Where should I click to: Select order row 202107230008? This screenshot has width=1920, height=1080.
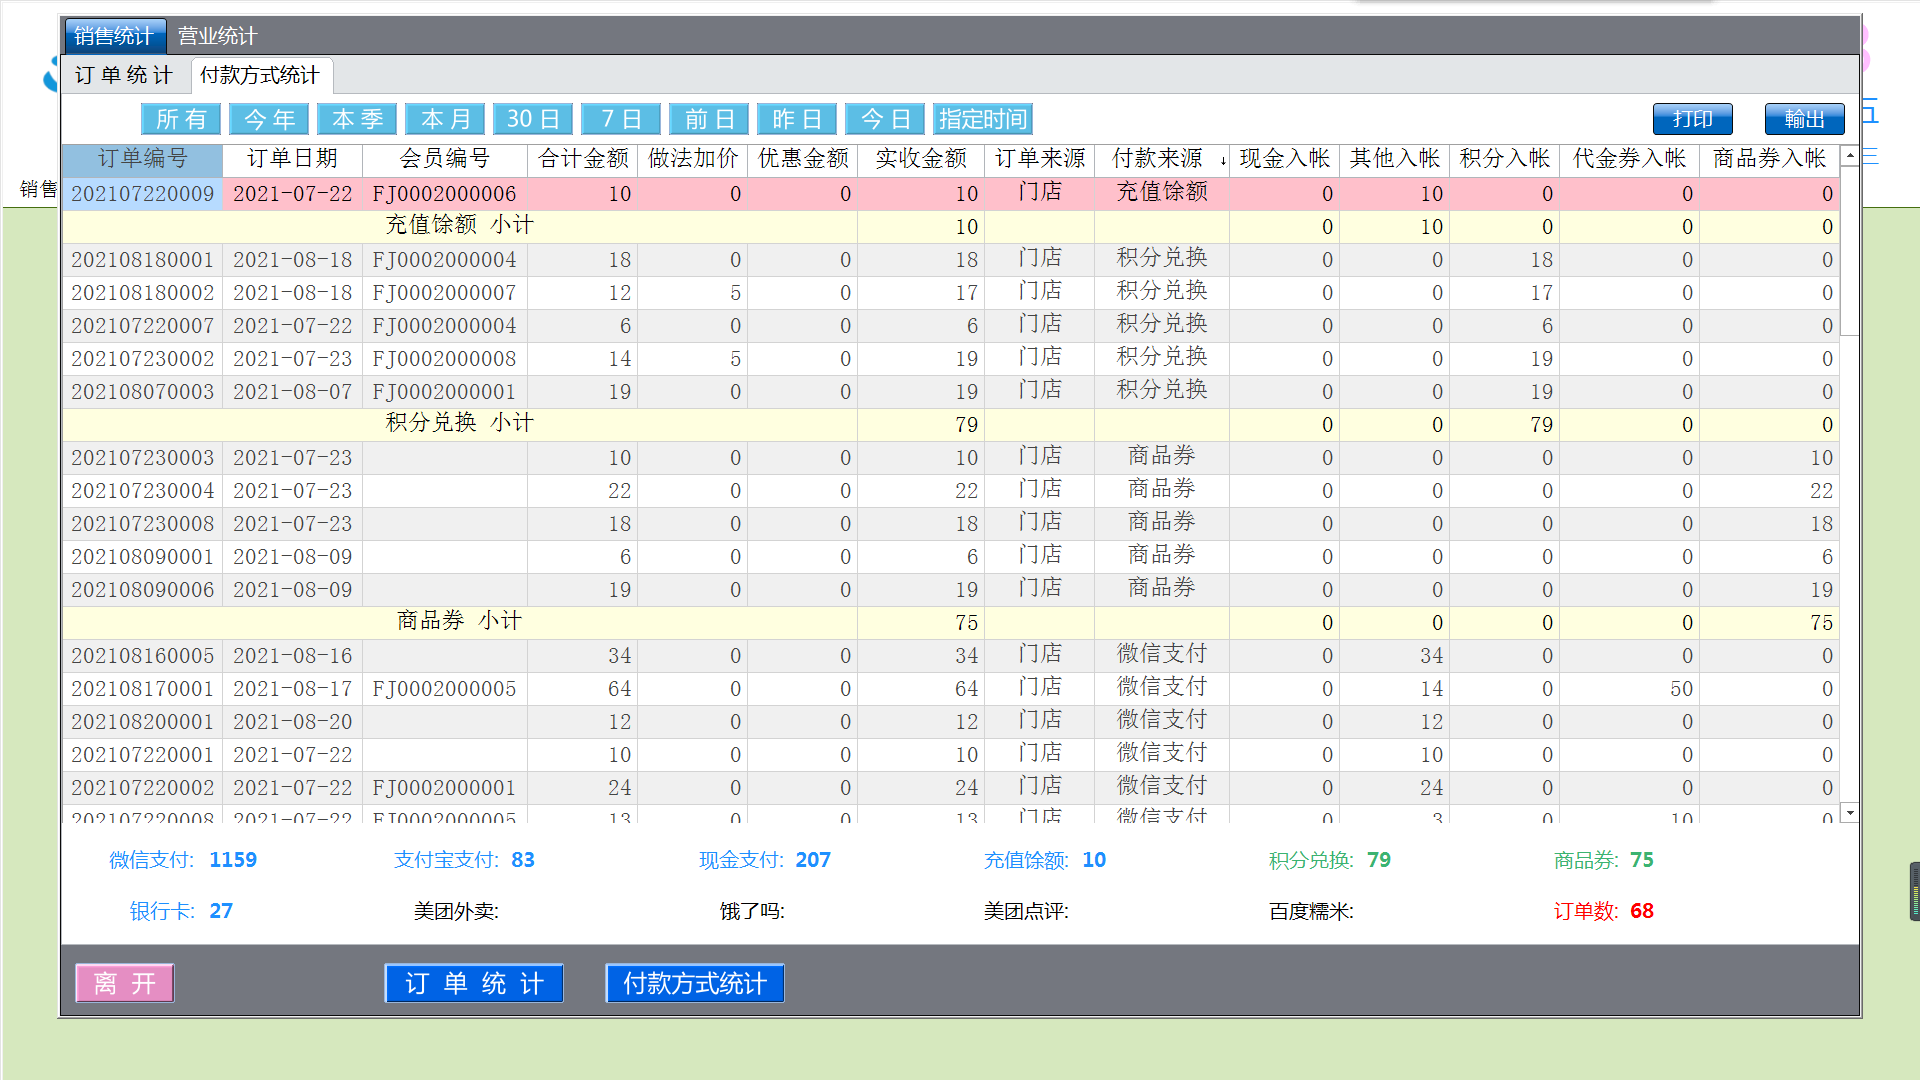pyautogui.click(x=950, y=524)
